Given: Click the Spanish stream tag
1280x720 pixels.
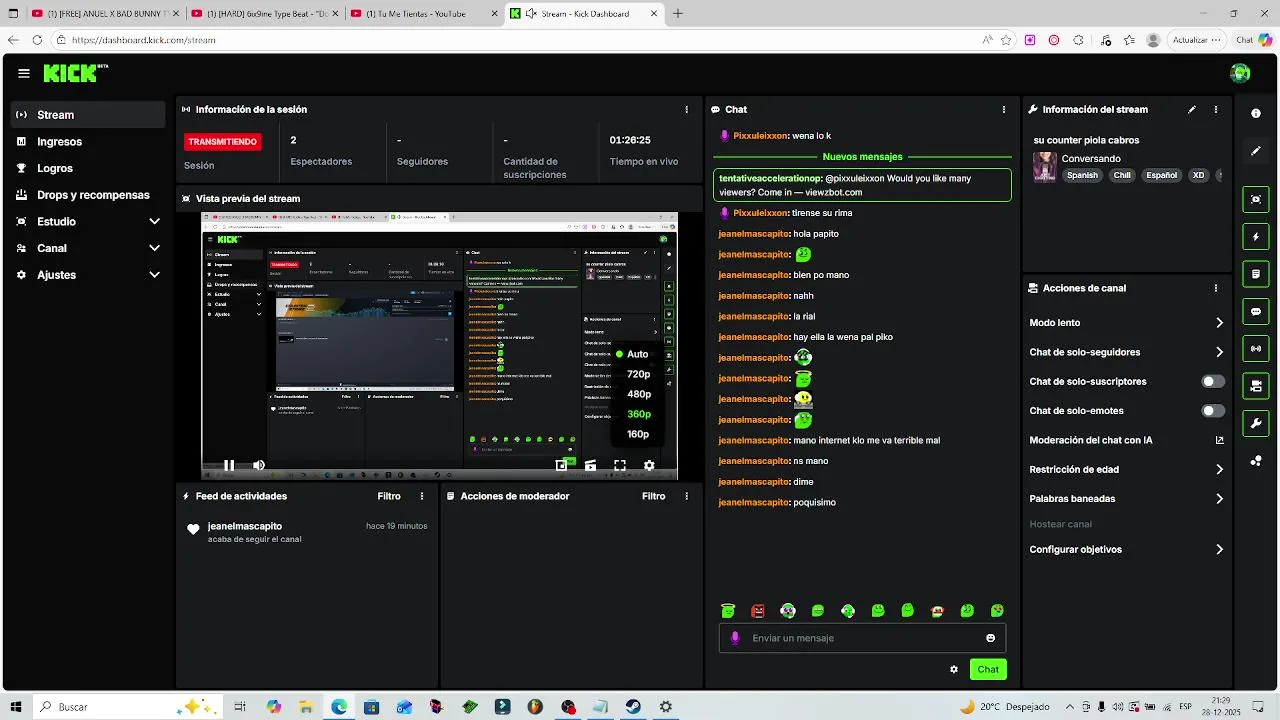Looking at the screenshot, I should click(1082, 175).
